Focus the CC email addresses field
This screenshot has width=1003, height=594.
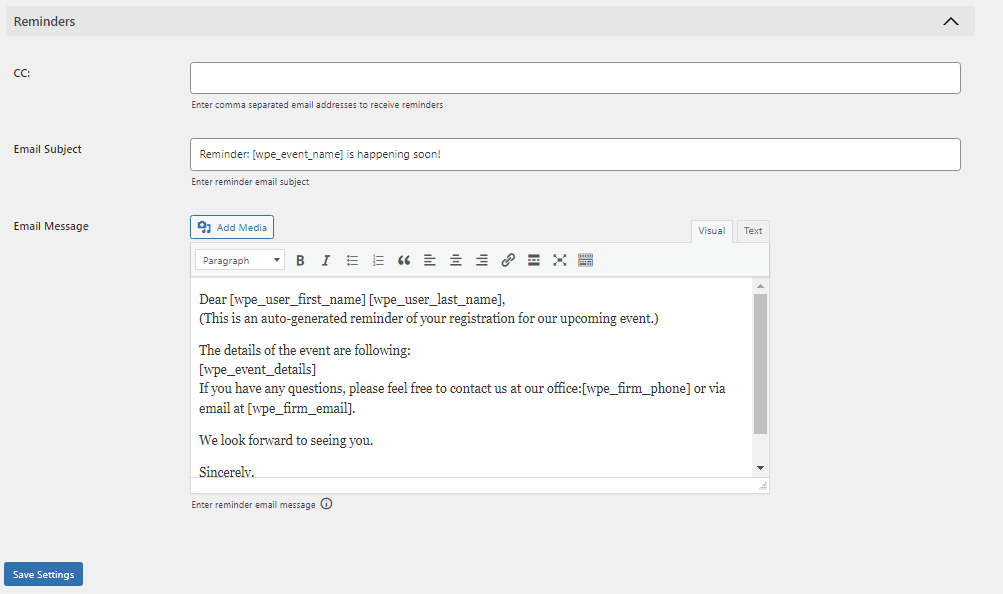(x=575, y=78)
